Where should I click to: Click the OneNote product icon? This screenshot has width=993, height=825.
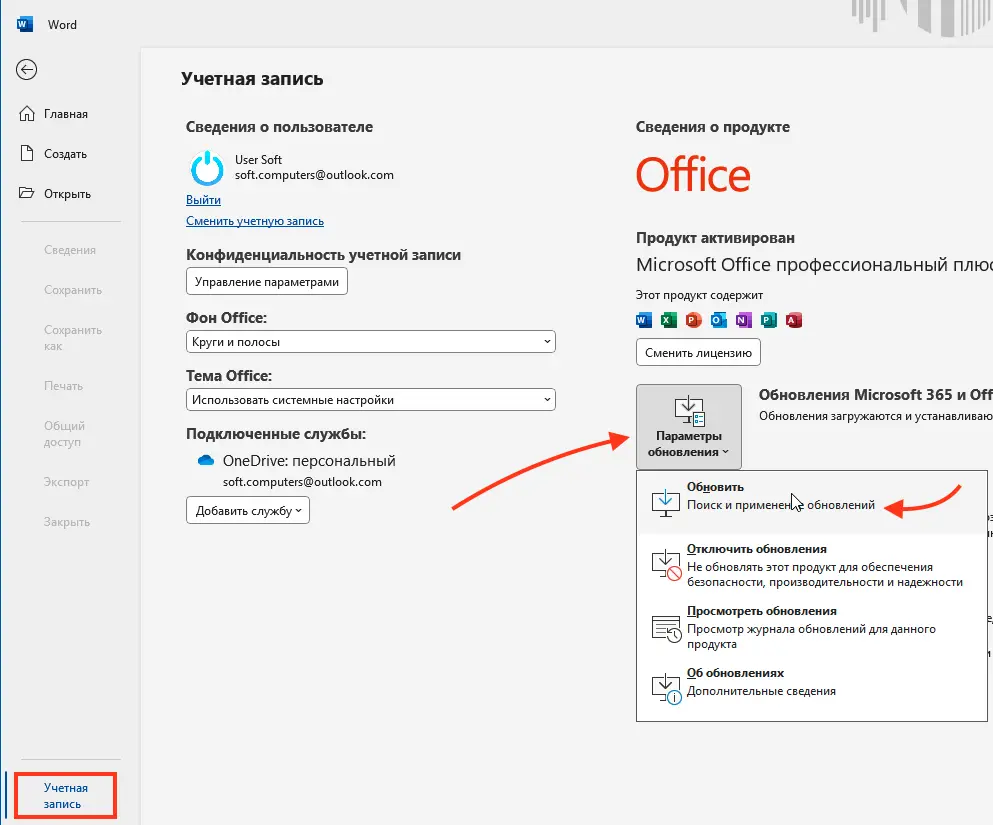[743, 320]
